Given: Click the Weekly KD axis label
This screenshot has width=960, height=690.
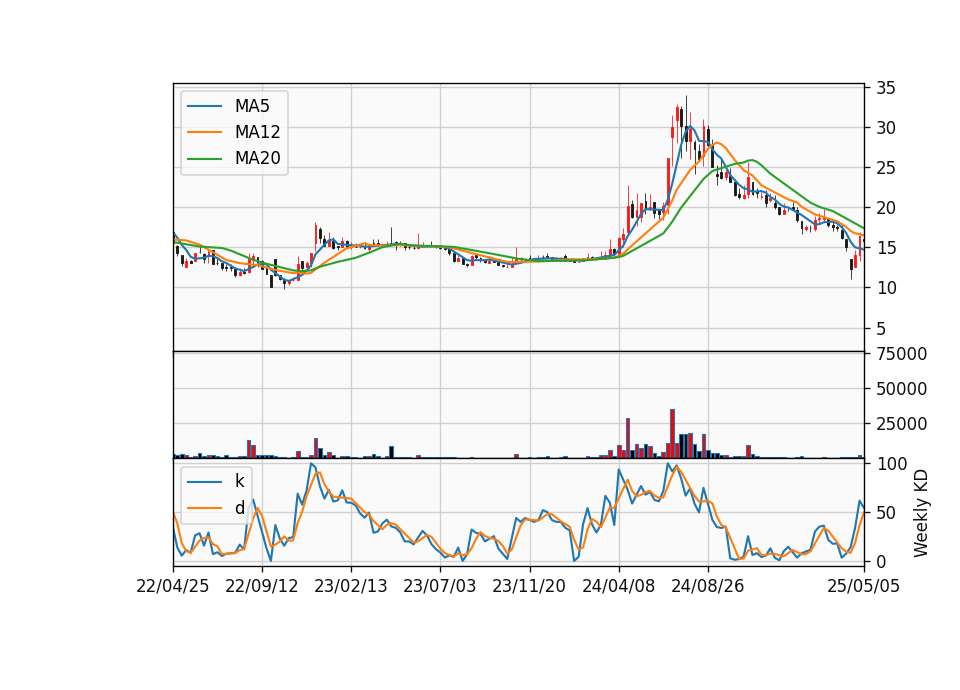Looking at the screenshot, I should click(920, 513).
